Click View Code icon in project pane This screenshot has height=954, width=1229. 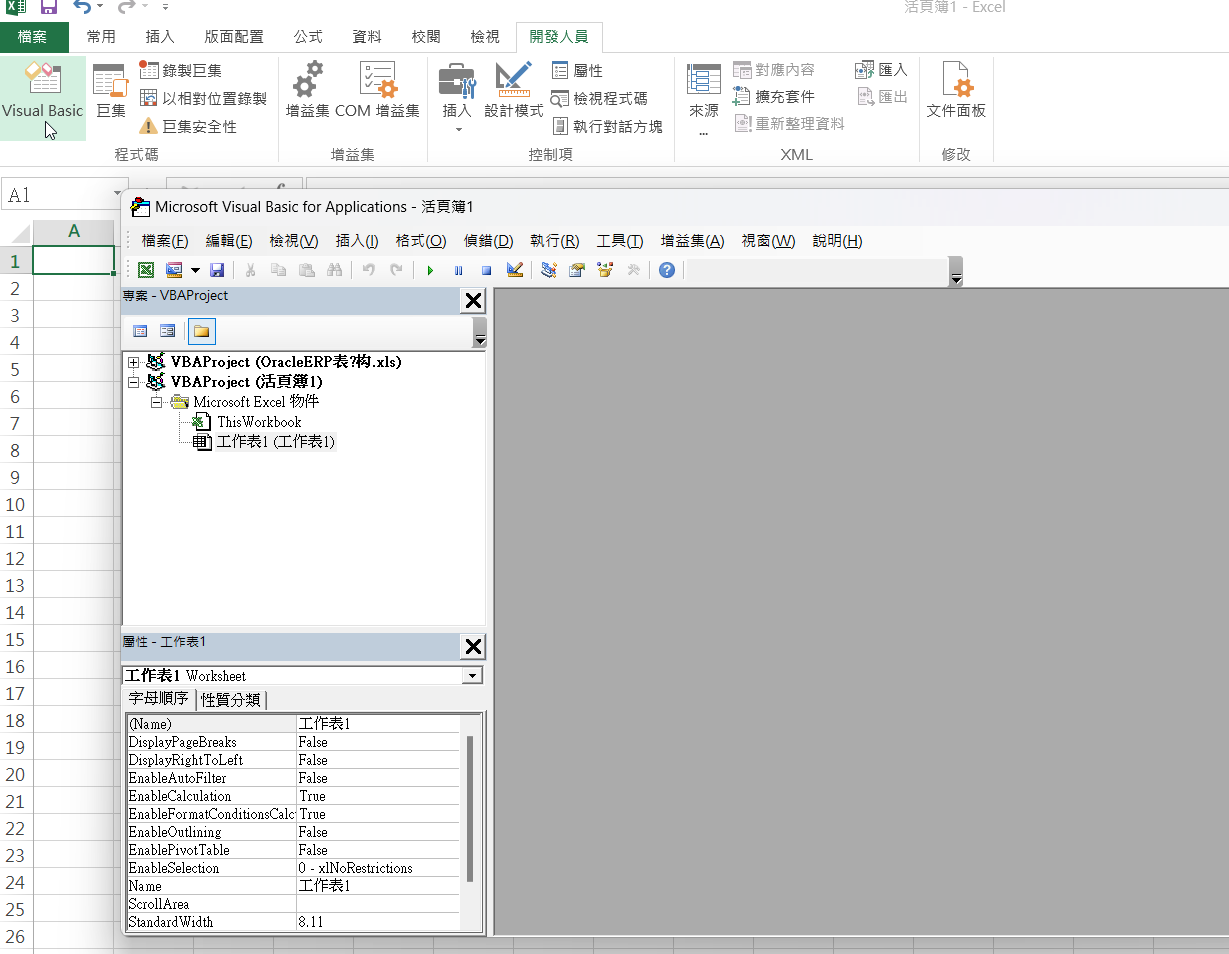[x=140, y=331]
